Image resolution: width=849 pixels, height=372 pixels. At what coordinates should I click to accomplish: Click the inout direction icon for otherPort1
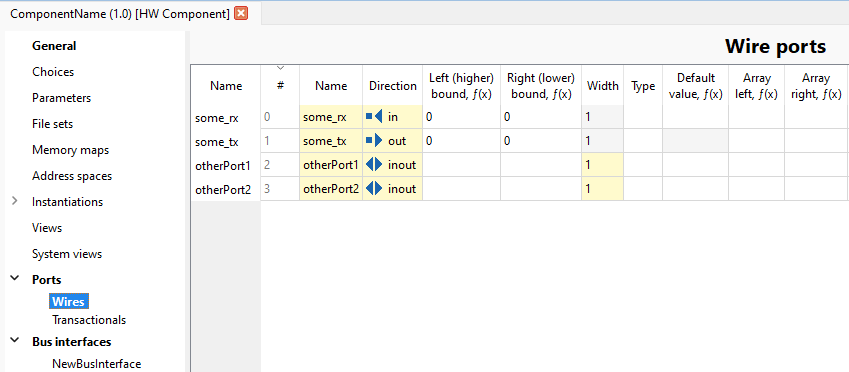pyautogui.click(x=374, y=165)
